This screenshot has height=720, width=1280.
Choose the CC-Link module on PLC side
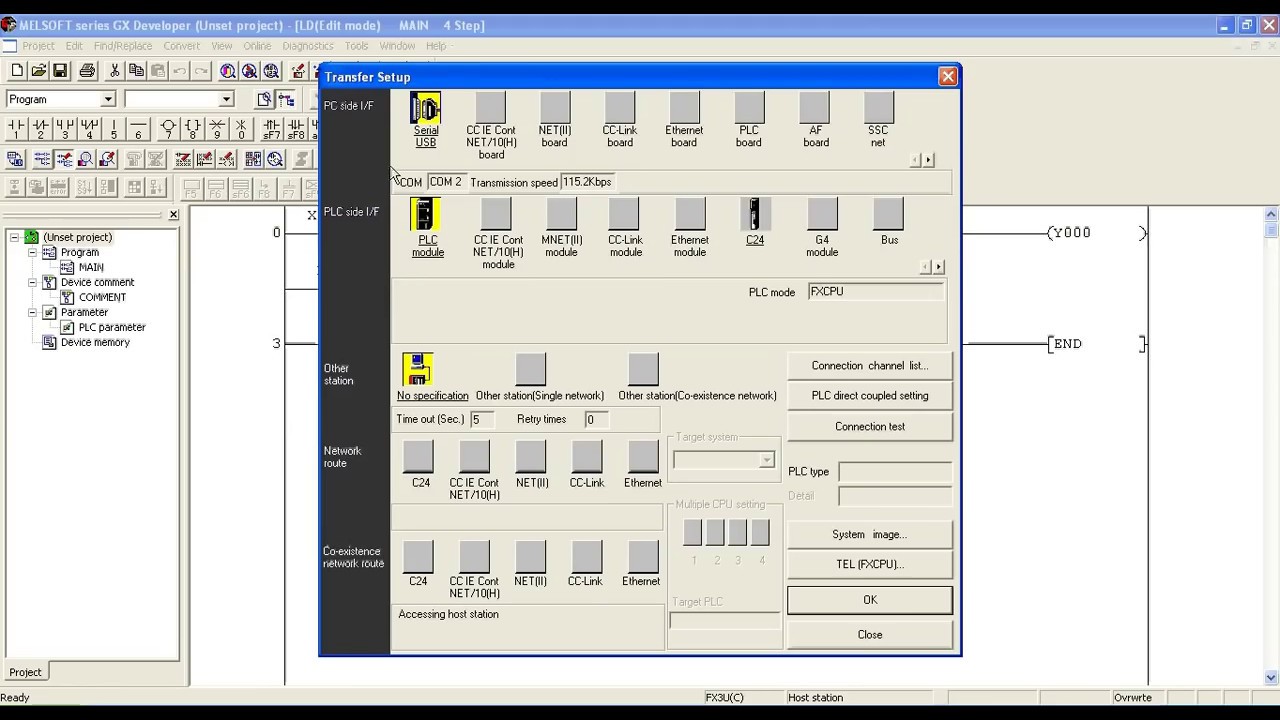[625, 215]
